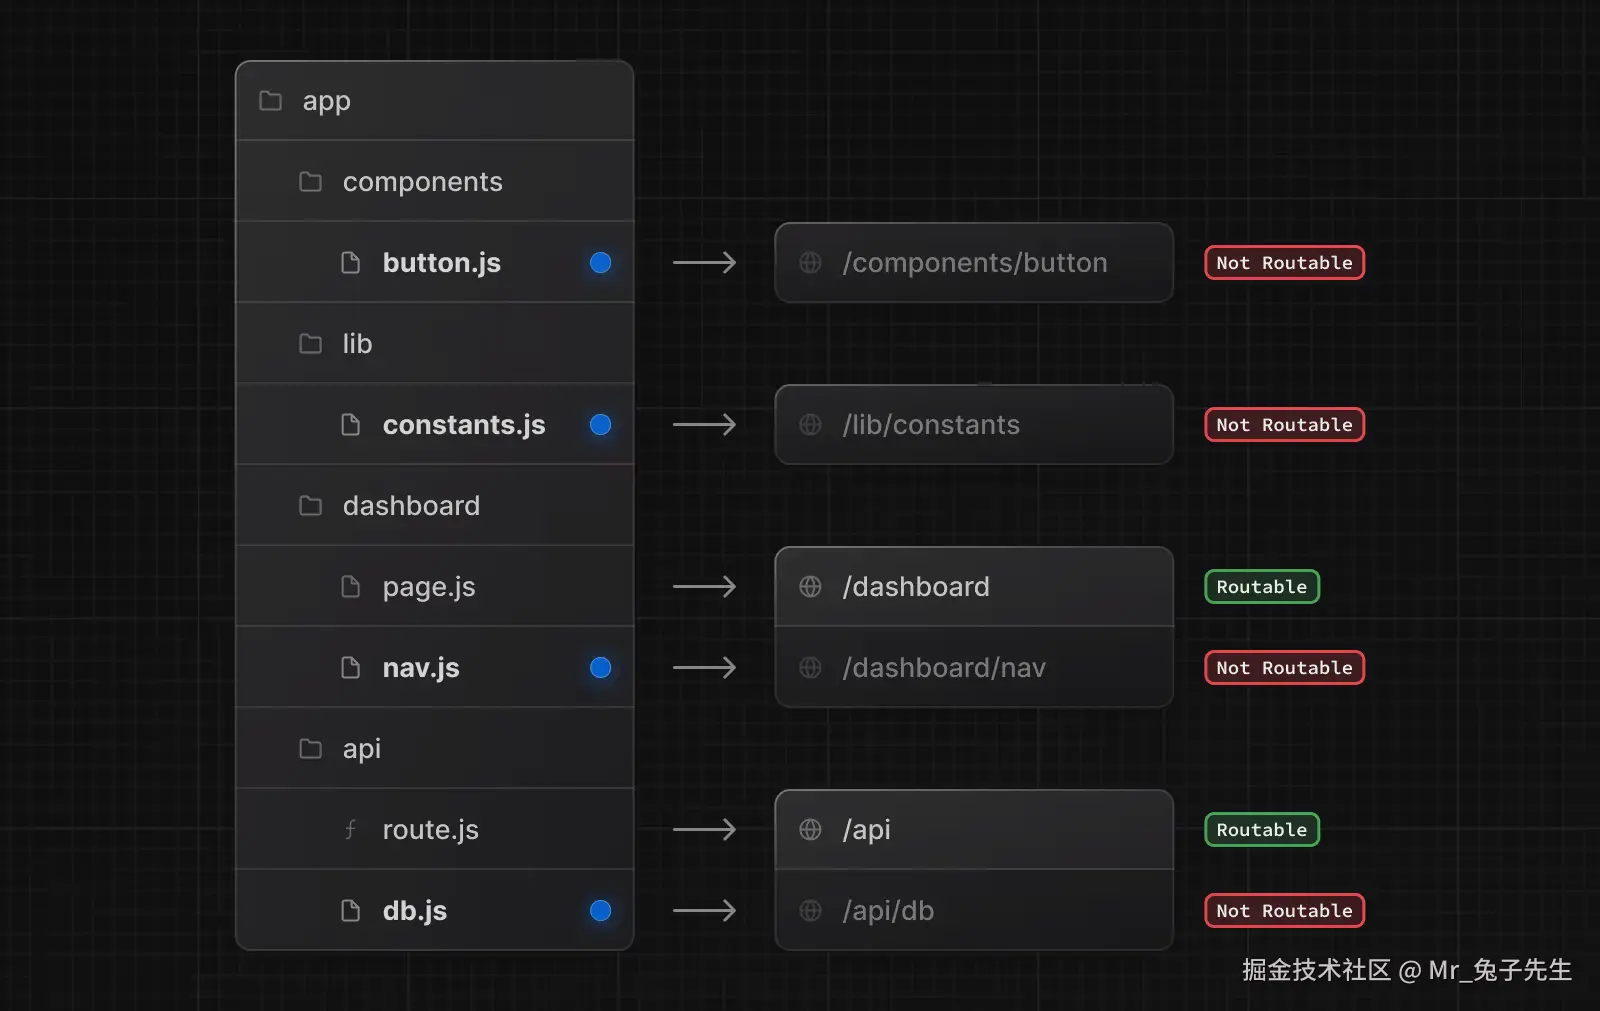
Task: Click the /lib/constants route box
Action: tap(973, 425)
